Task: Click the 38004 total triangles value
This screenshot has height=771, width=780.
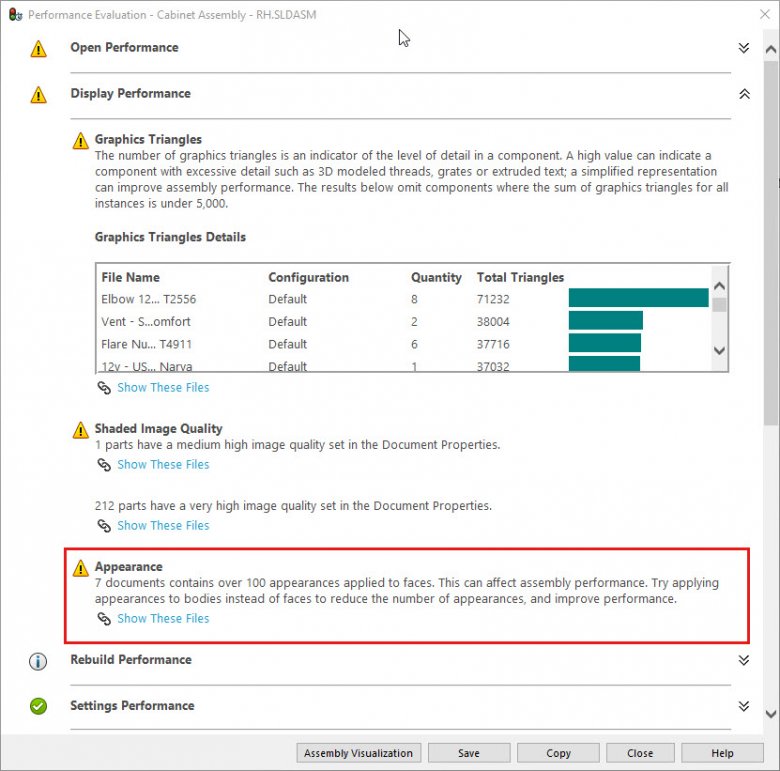Action: tap(493, 322)
